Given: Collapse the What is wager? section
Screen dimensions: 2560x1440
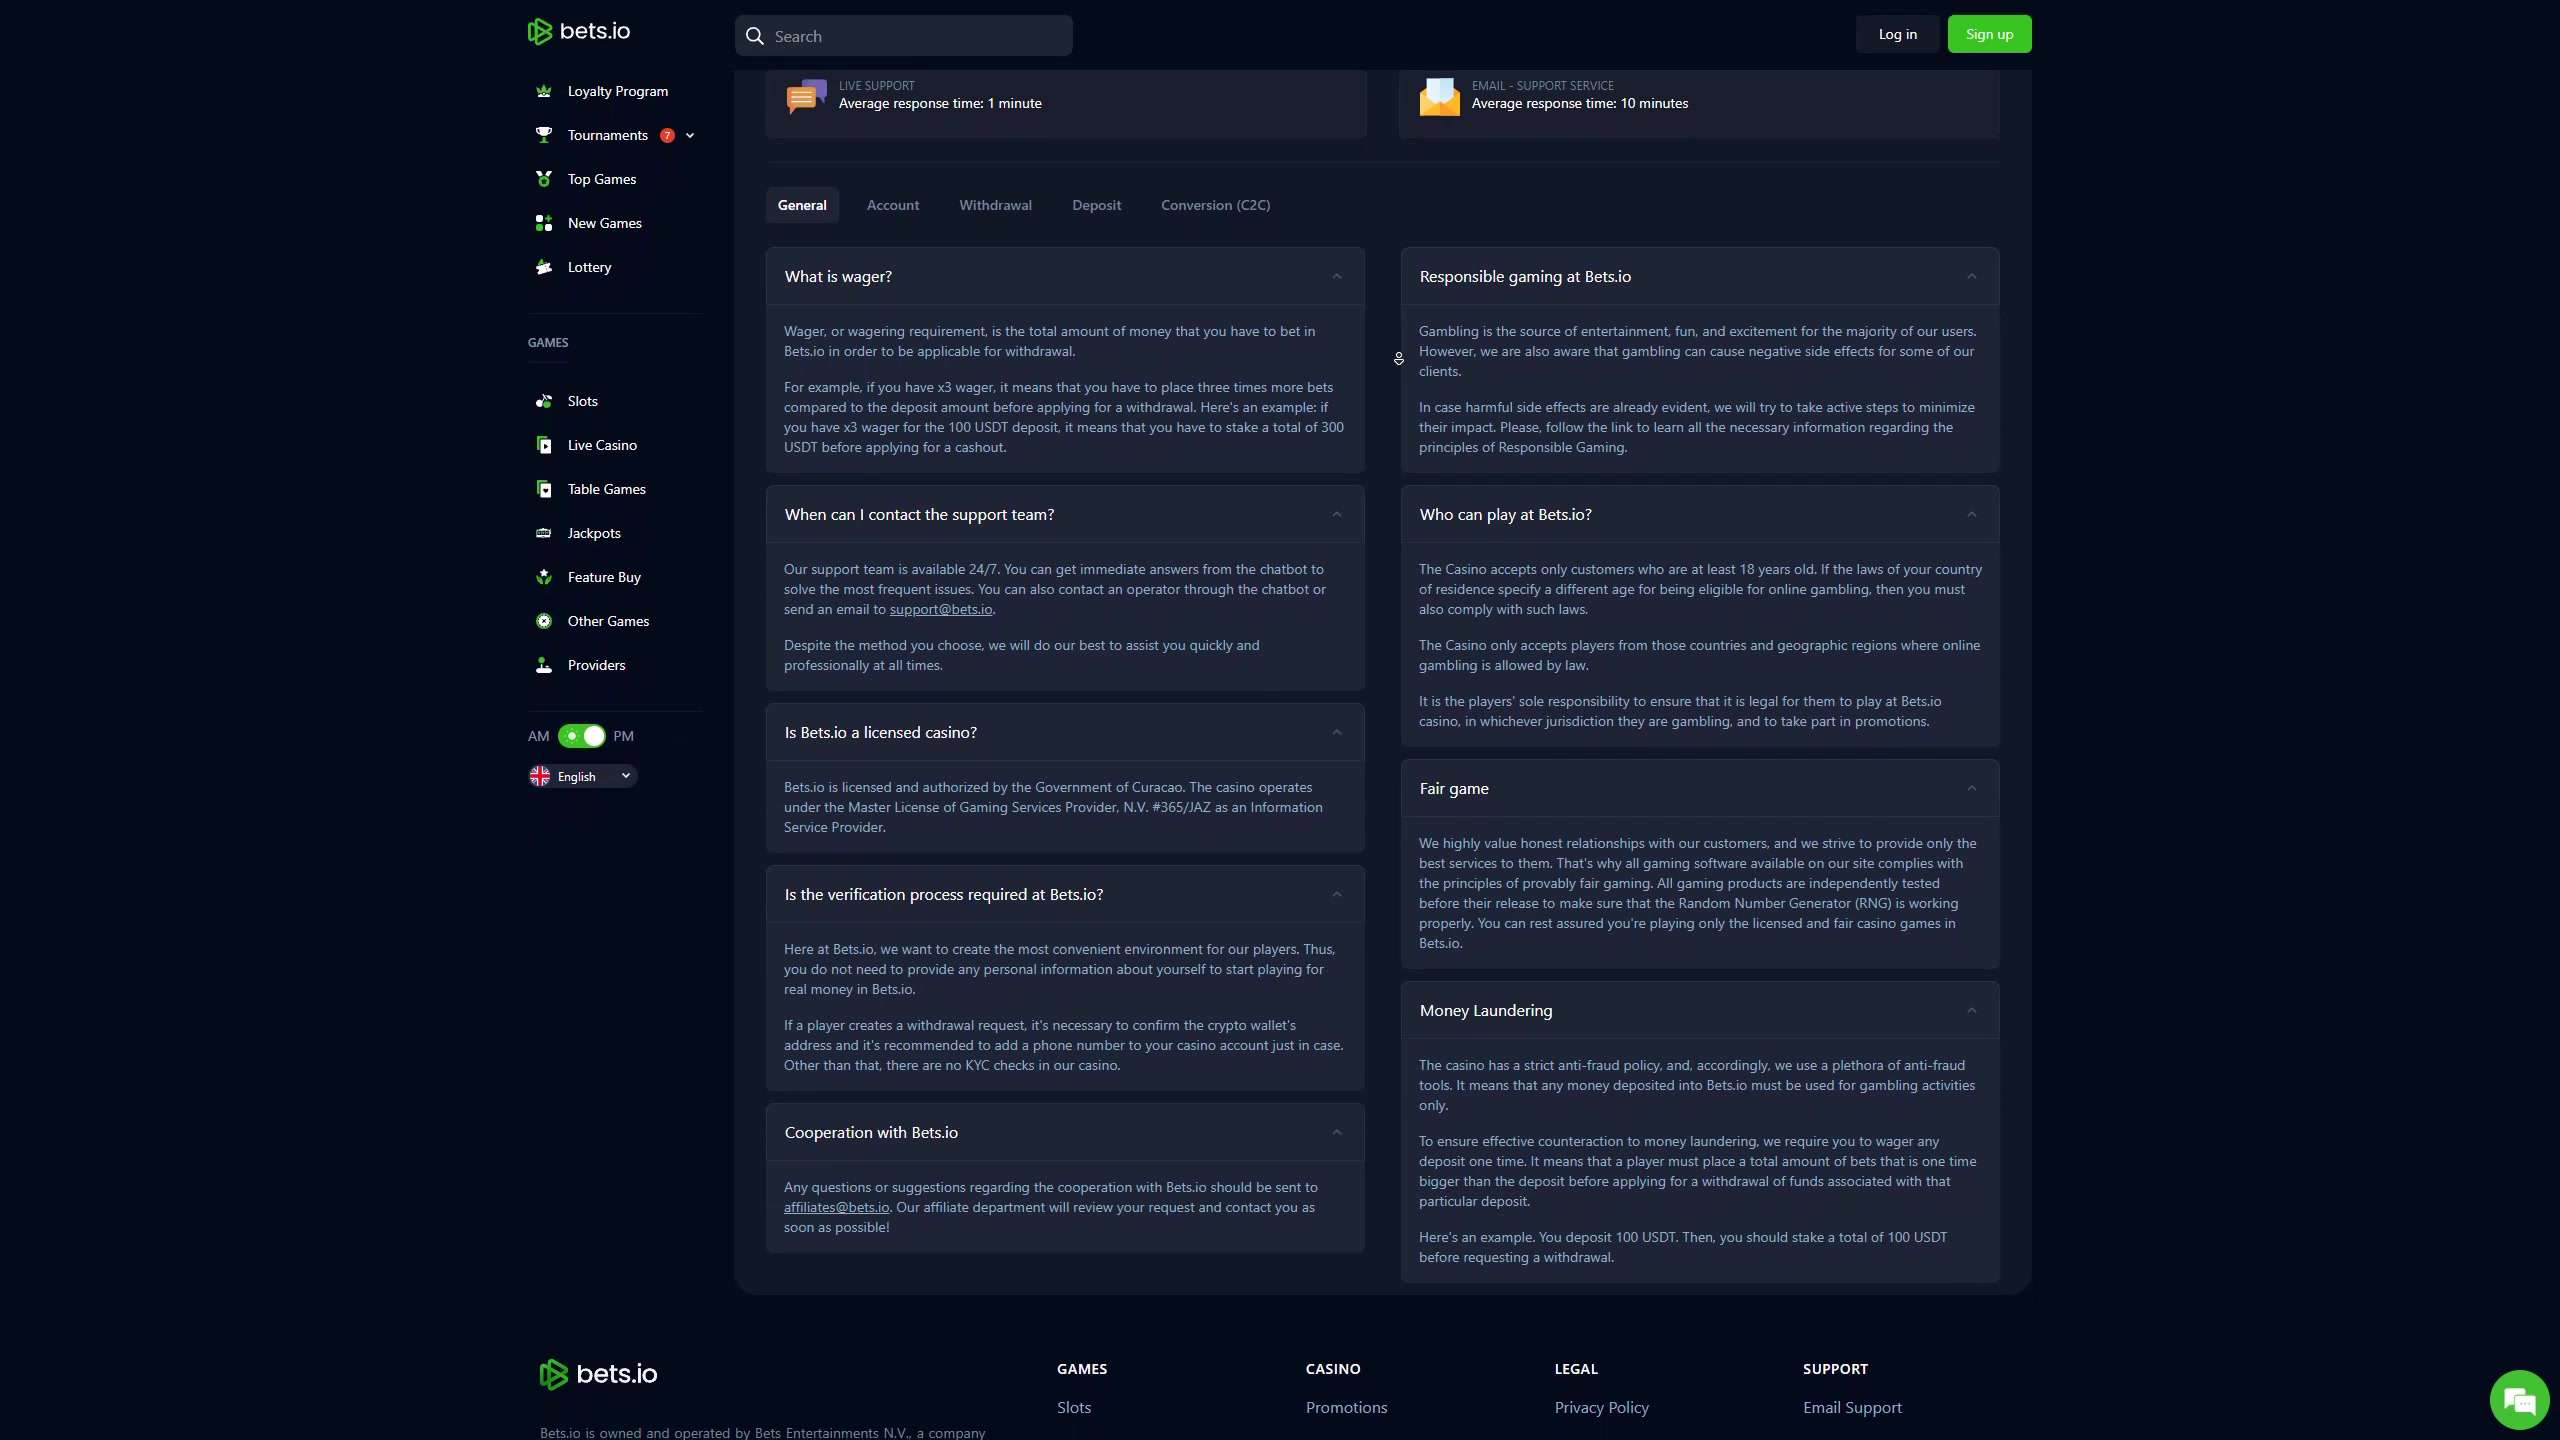Looking at the screenshot, I should point(1337,276).
